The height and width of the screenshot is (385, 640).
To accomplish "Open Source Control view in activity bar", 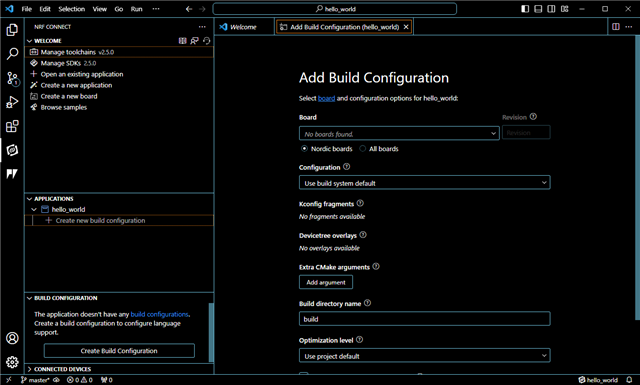I will (12, 78).
